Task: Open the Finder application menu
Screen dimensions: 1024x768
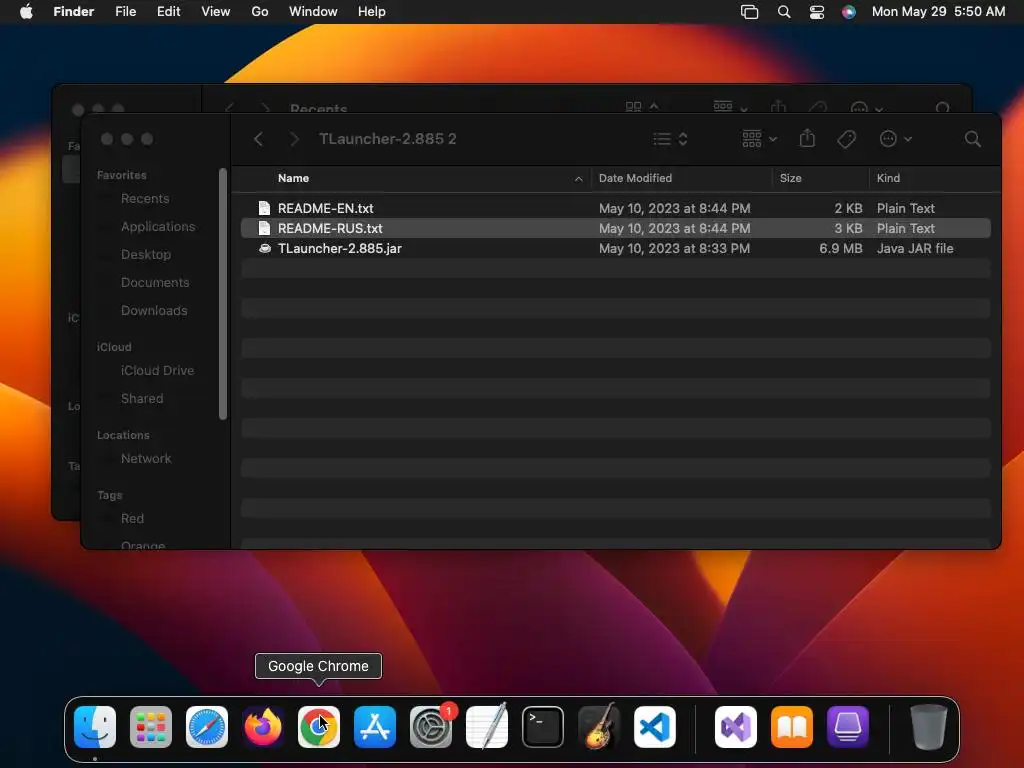Action: pos(74,12)
